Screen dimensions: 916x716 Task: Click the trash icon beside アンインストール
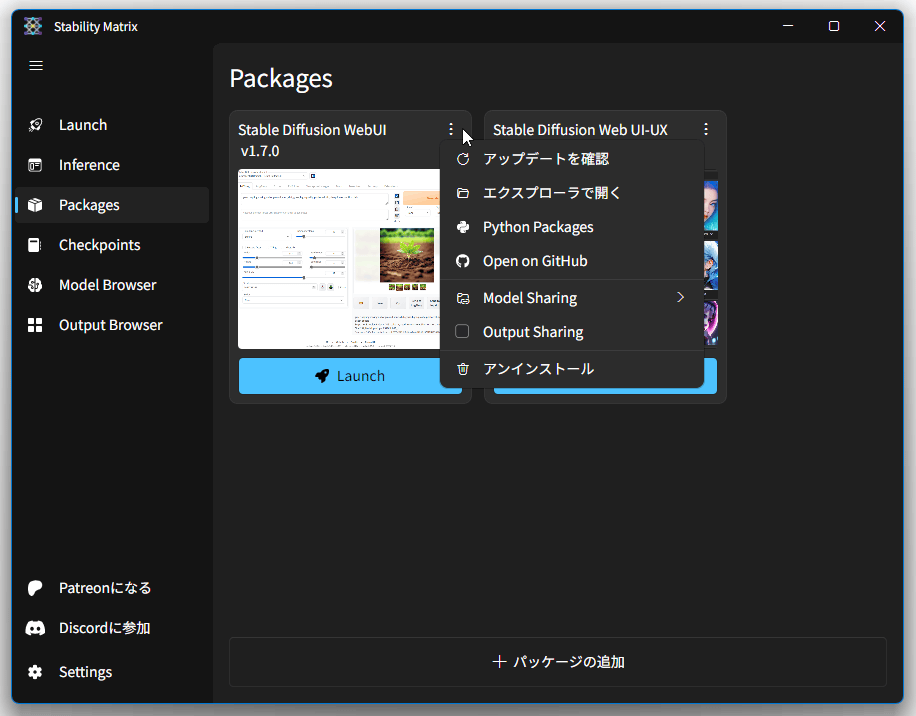click(463, 369)
